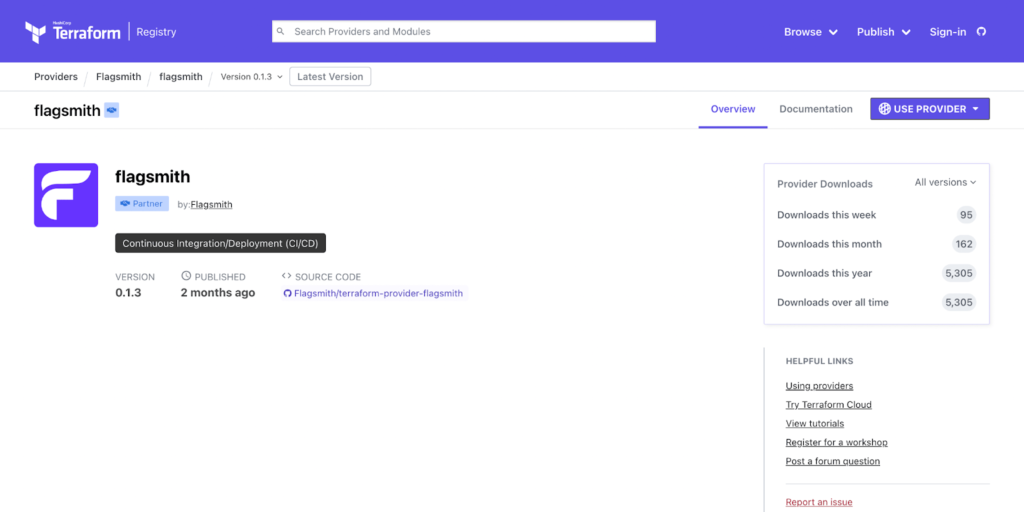Focus the Search Providers and Modules field
The image size is (1024, 512).
pyautogui.click(x=464, y=31)
